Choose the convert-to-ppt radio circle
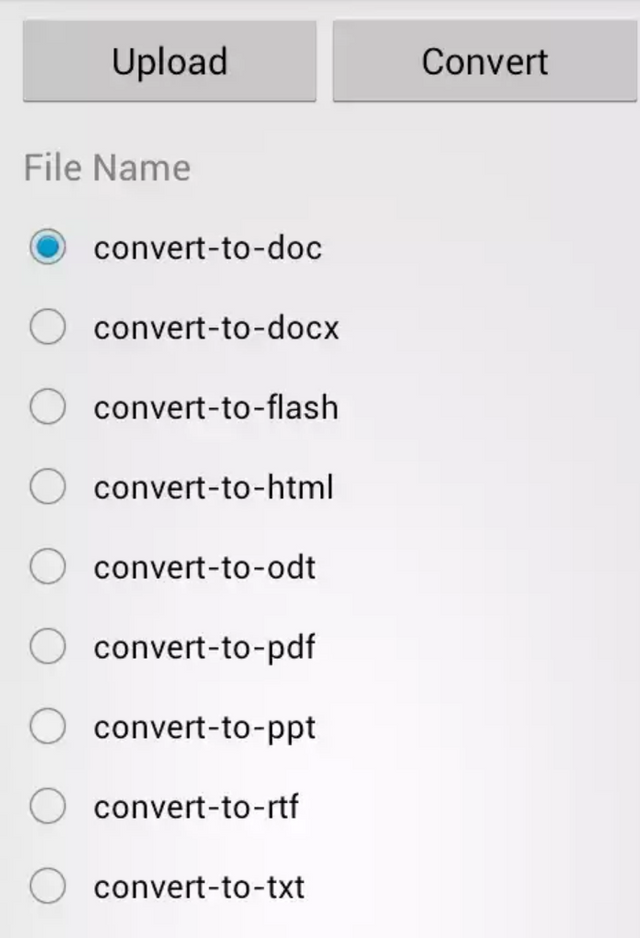 pyautogui.click(x=47, y=727)
